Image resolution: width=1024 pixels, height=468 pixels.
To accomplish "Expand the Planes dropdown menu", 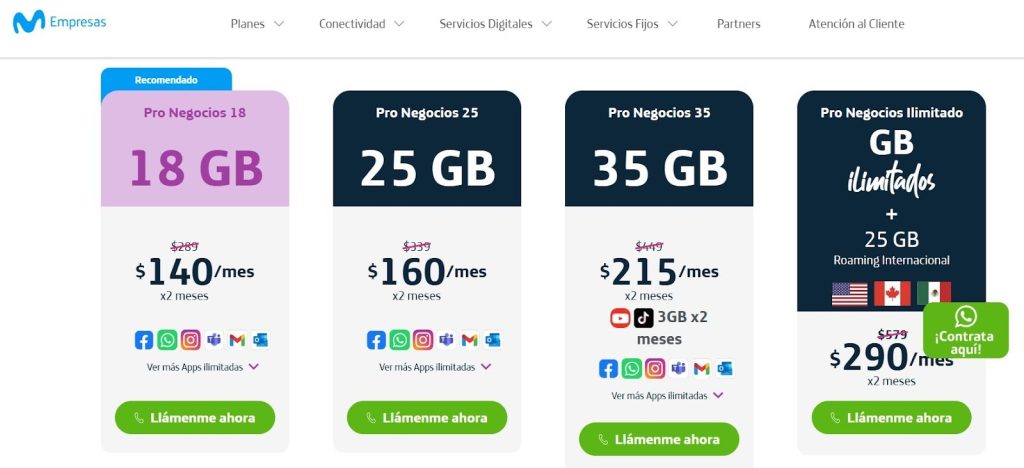I will (257, 24).
